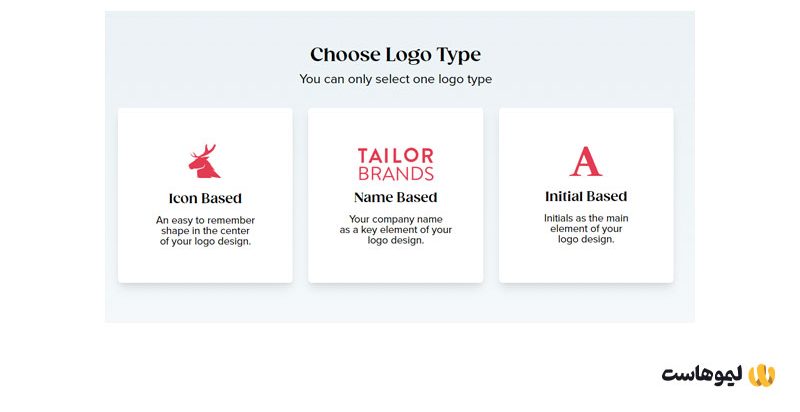Screen dimensions: 800x412
Task: Click the gap between Icon and Name cards
Action: coord(300,195)
